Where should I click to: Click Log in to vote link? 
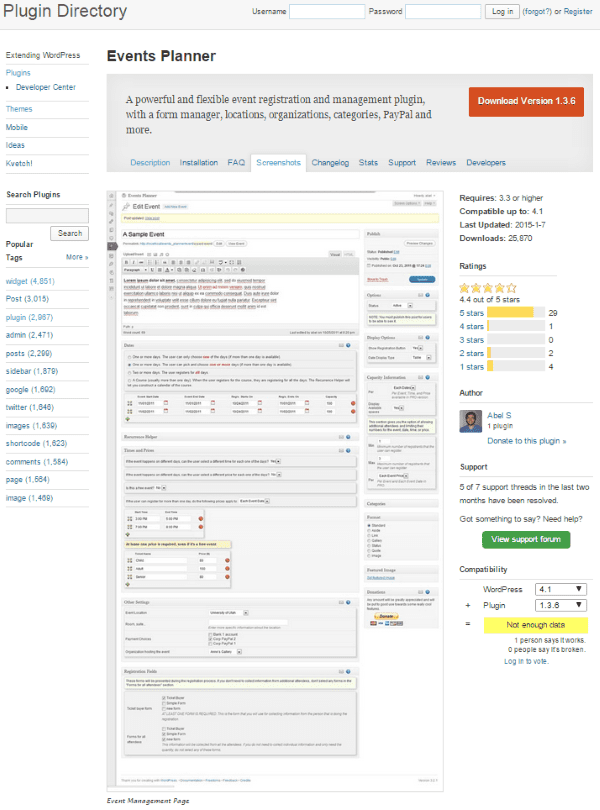526,661
